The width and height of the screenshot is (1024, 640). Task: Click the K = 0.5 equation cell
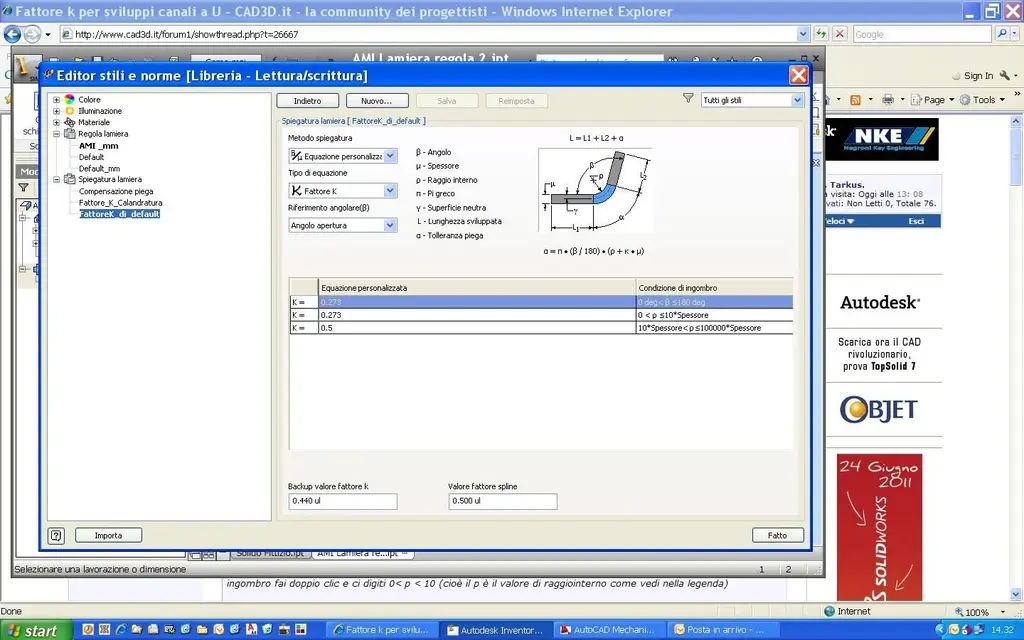(x=477, y=328)
